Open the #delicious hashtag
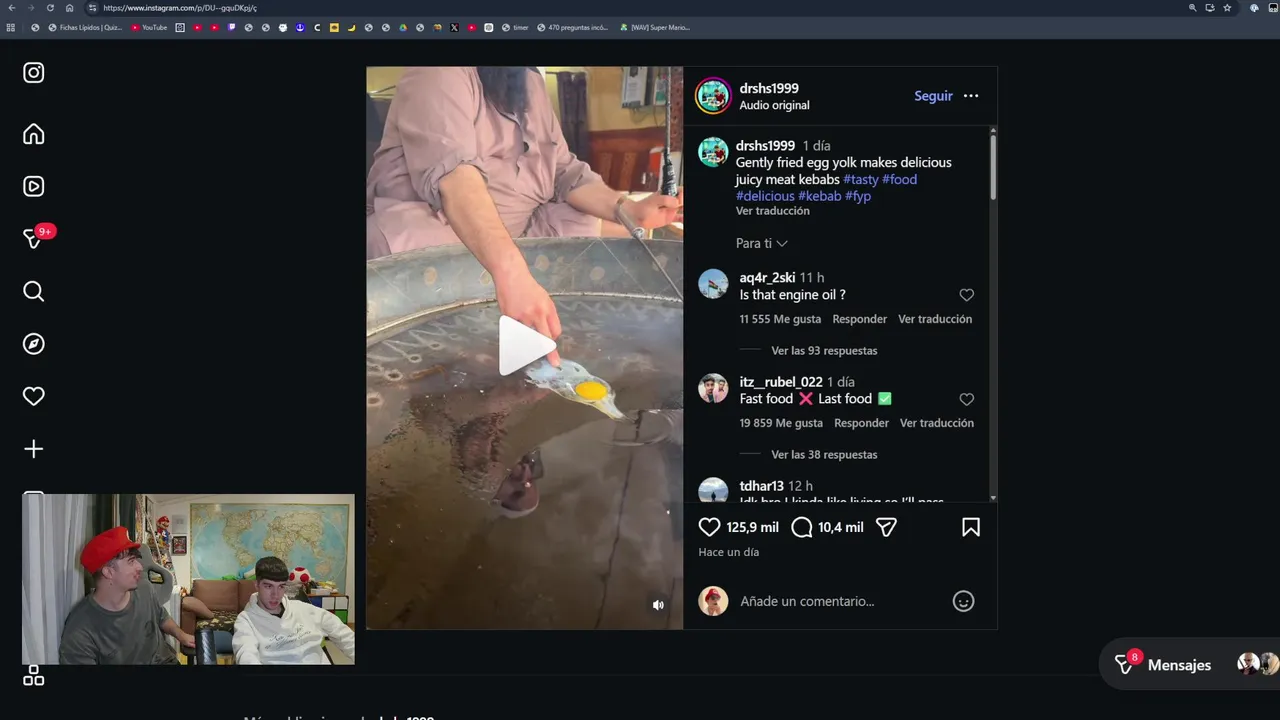The width and height of the screenshot is (1280, 720). click(765, 196)
